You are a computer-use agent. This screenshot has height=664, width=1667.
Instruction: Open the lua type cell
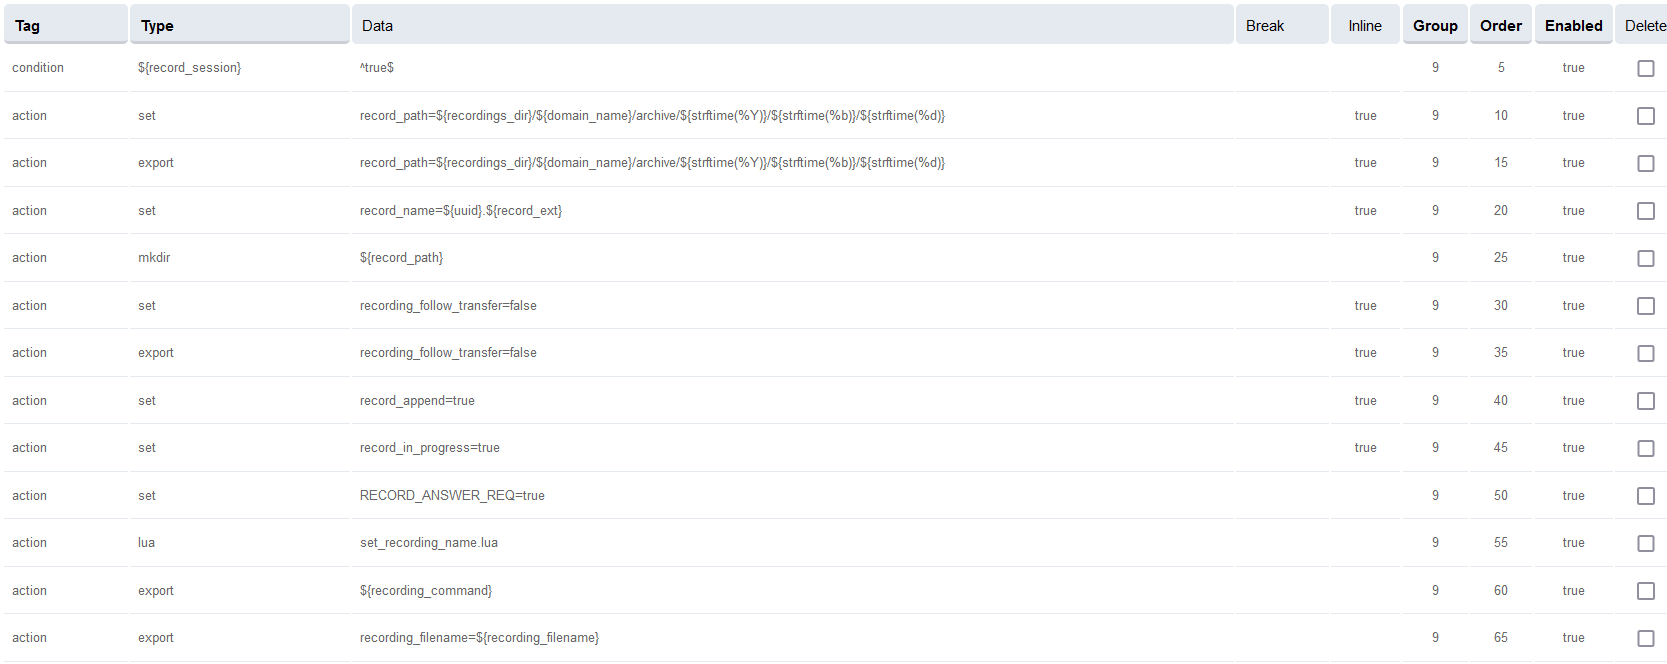[146, 543]
